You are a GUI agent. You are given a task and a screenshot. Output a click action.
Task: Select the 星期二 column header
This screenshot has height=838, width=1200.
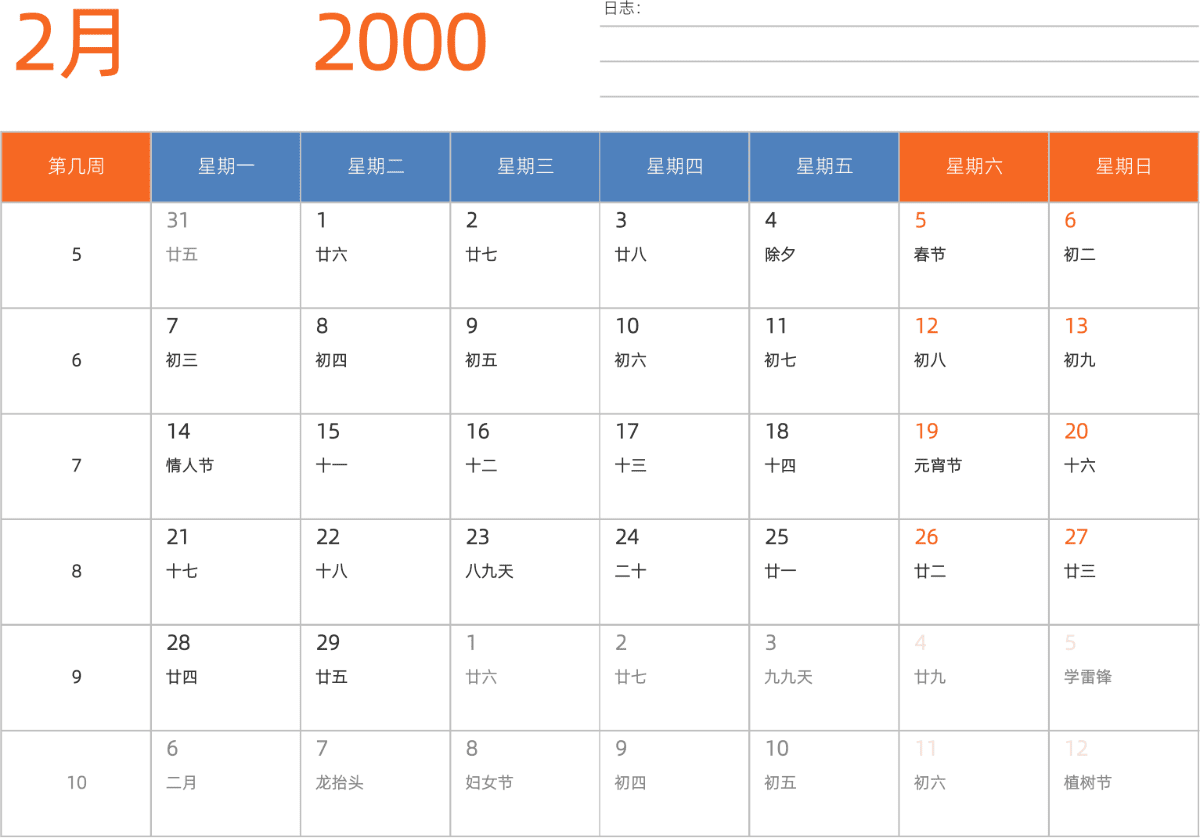[x=376, y=166]
